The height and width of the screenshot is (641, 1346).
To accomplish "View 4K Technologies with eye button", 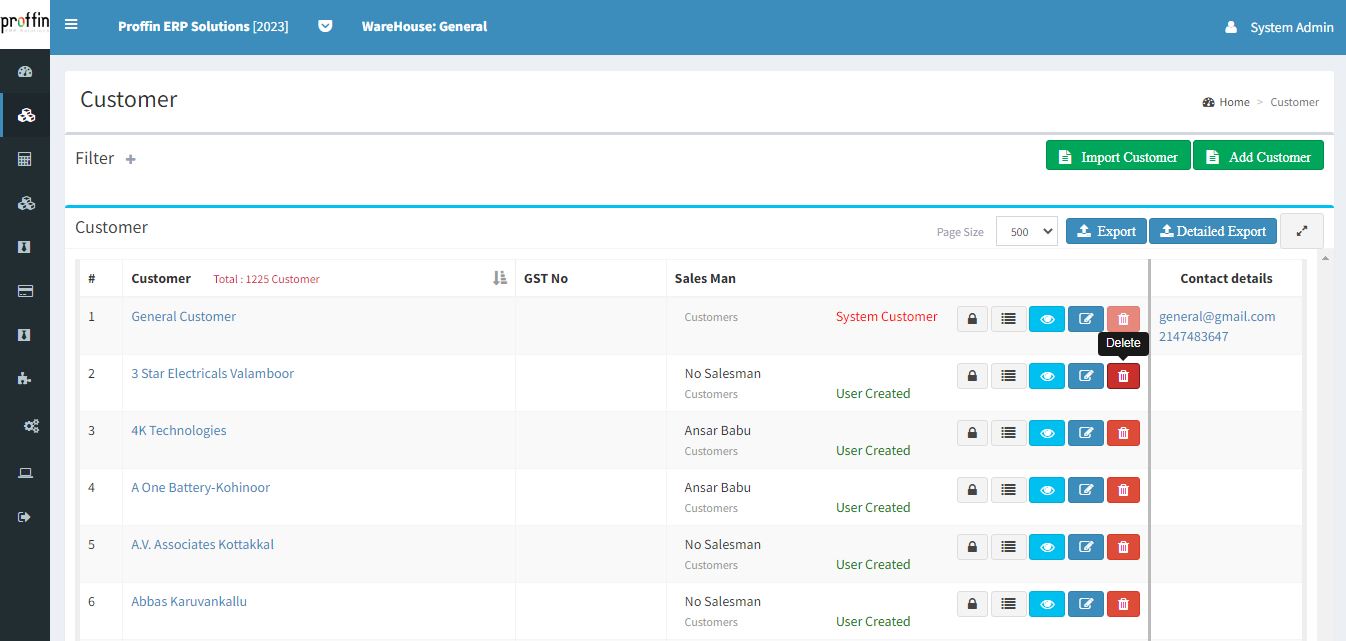I will [x=1047, y=433].
